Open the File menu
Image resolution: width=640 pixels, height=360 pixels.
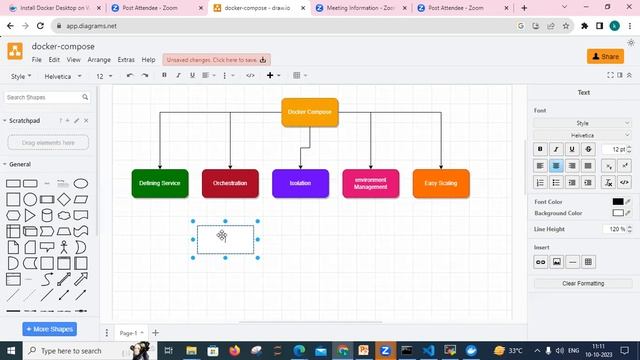(37, 60)
